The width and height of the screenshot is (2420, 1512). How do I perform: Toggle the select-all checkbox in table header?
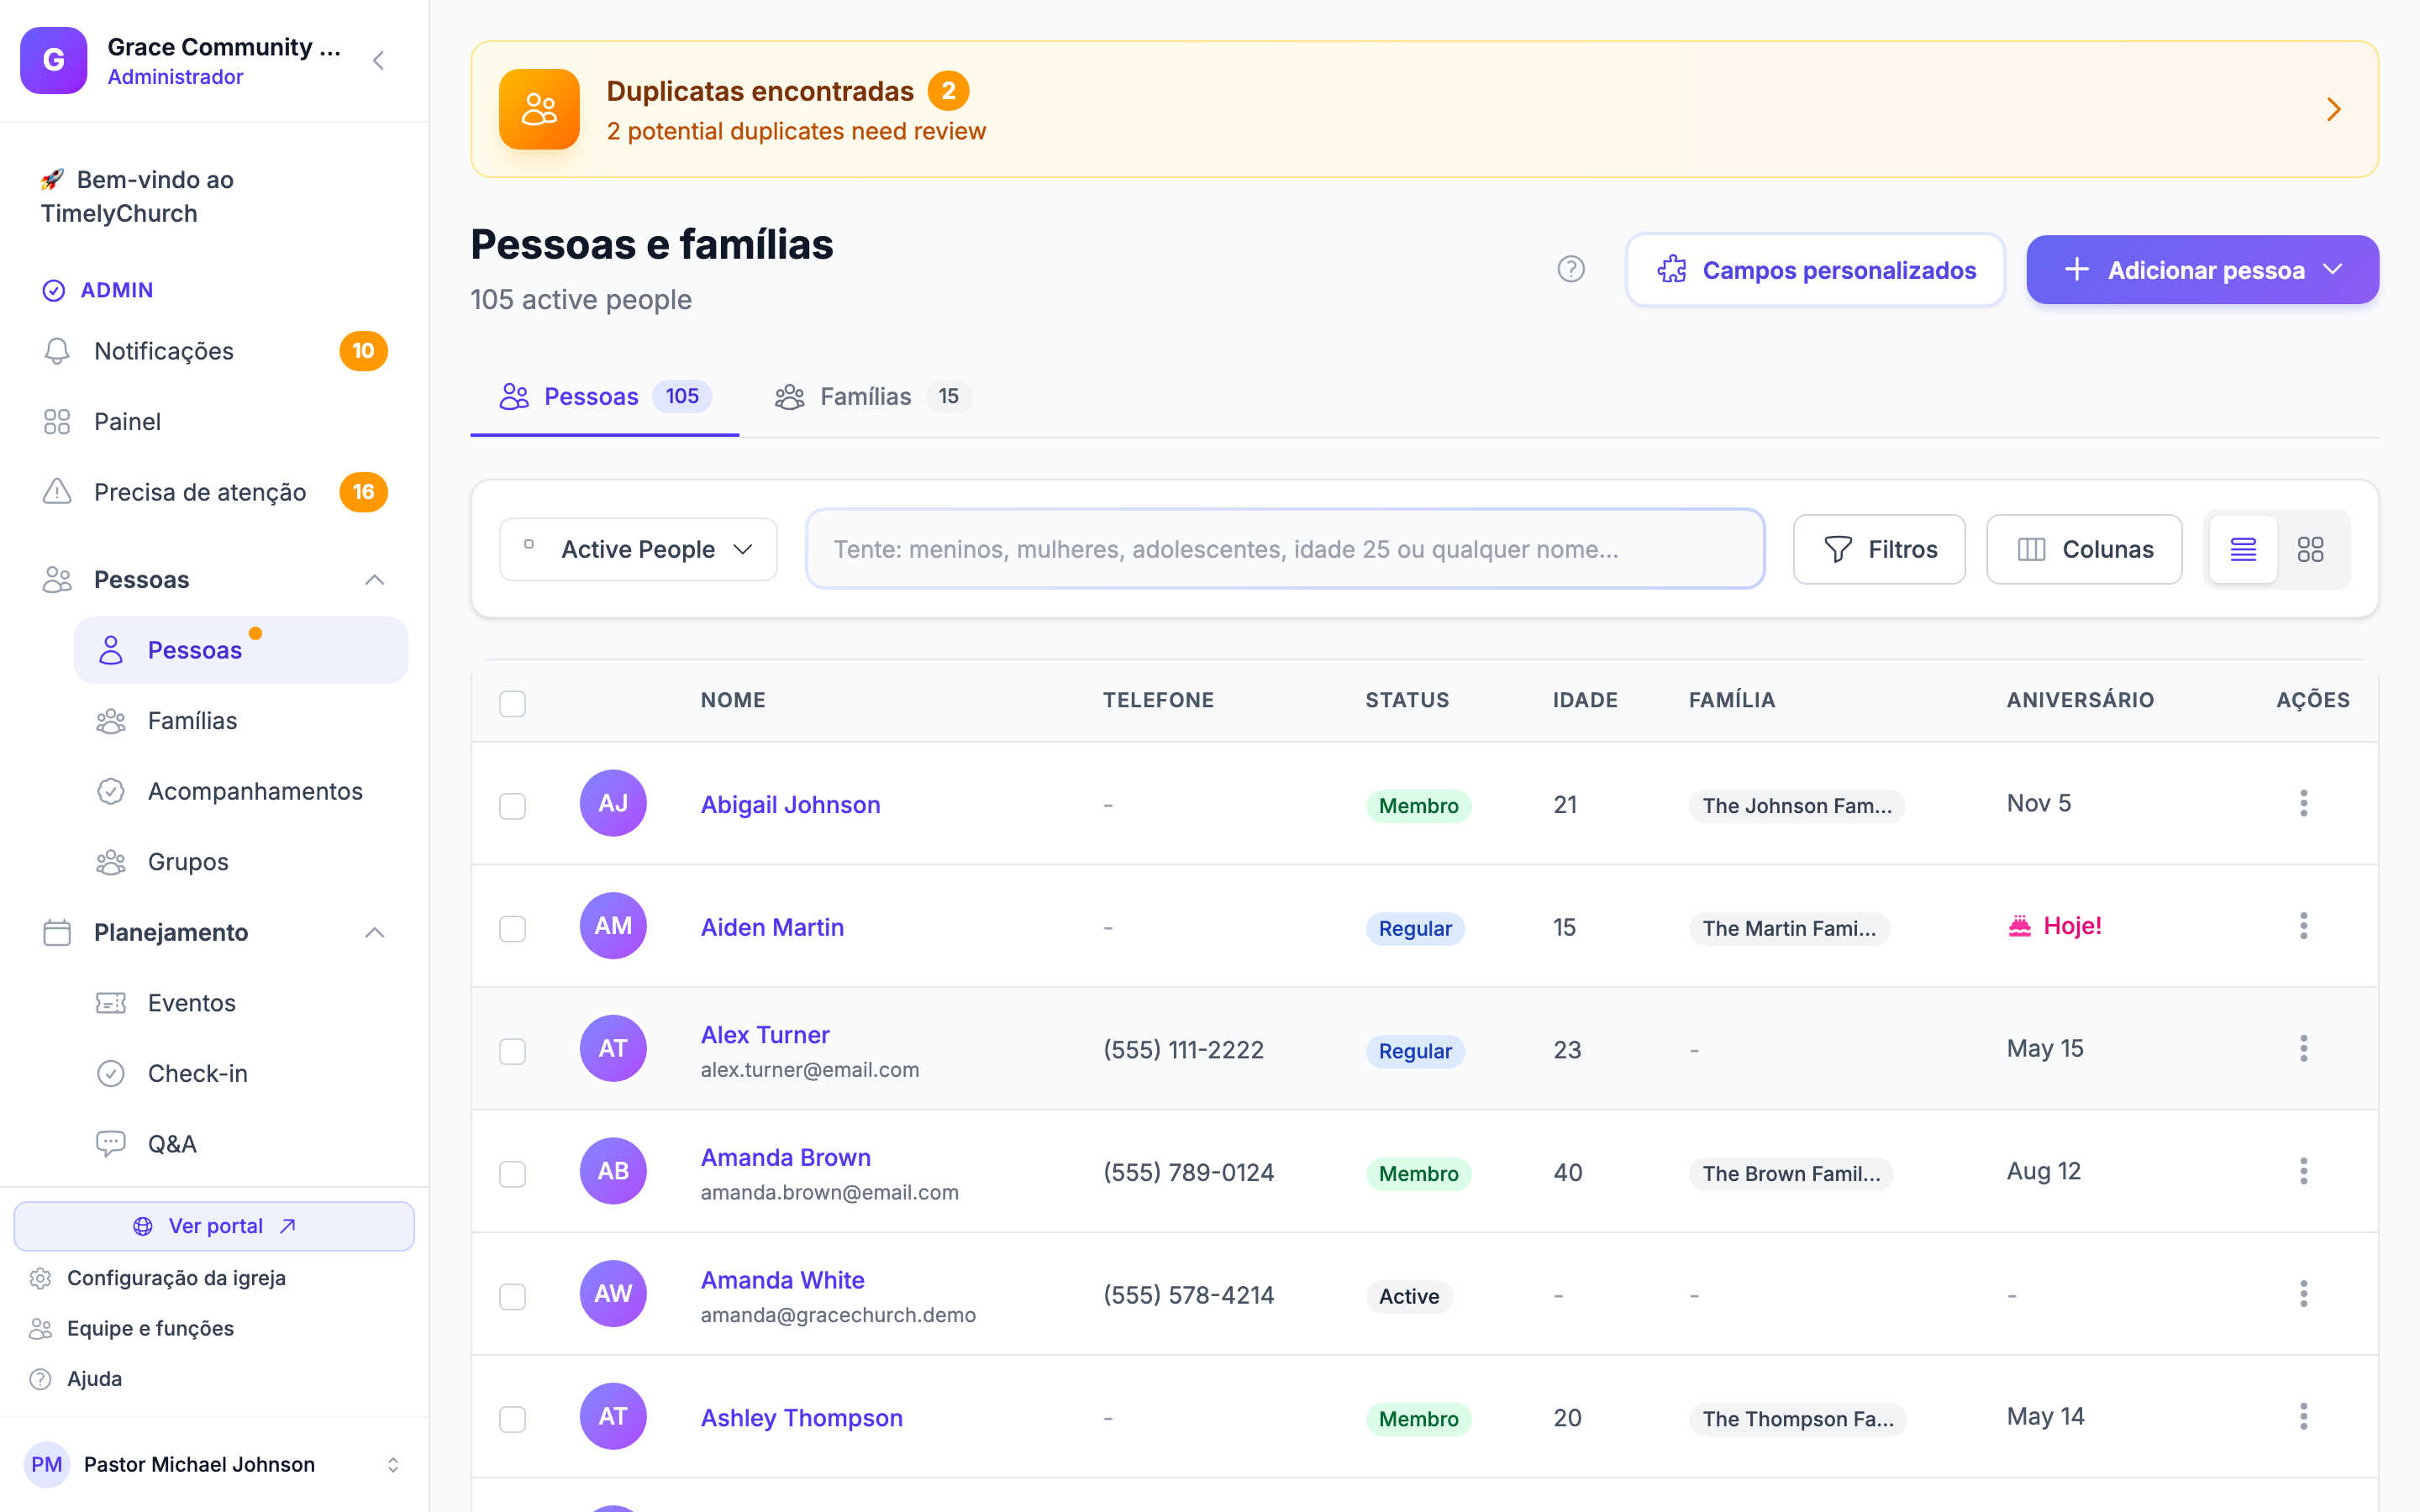click(x=513, y=703)
